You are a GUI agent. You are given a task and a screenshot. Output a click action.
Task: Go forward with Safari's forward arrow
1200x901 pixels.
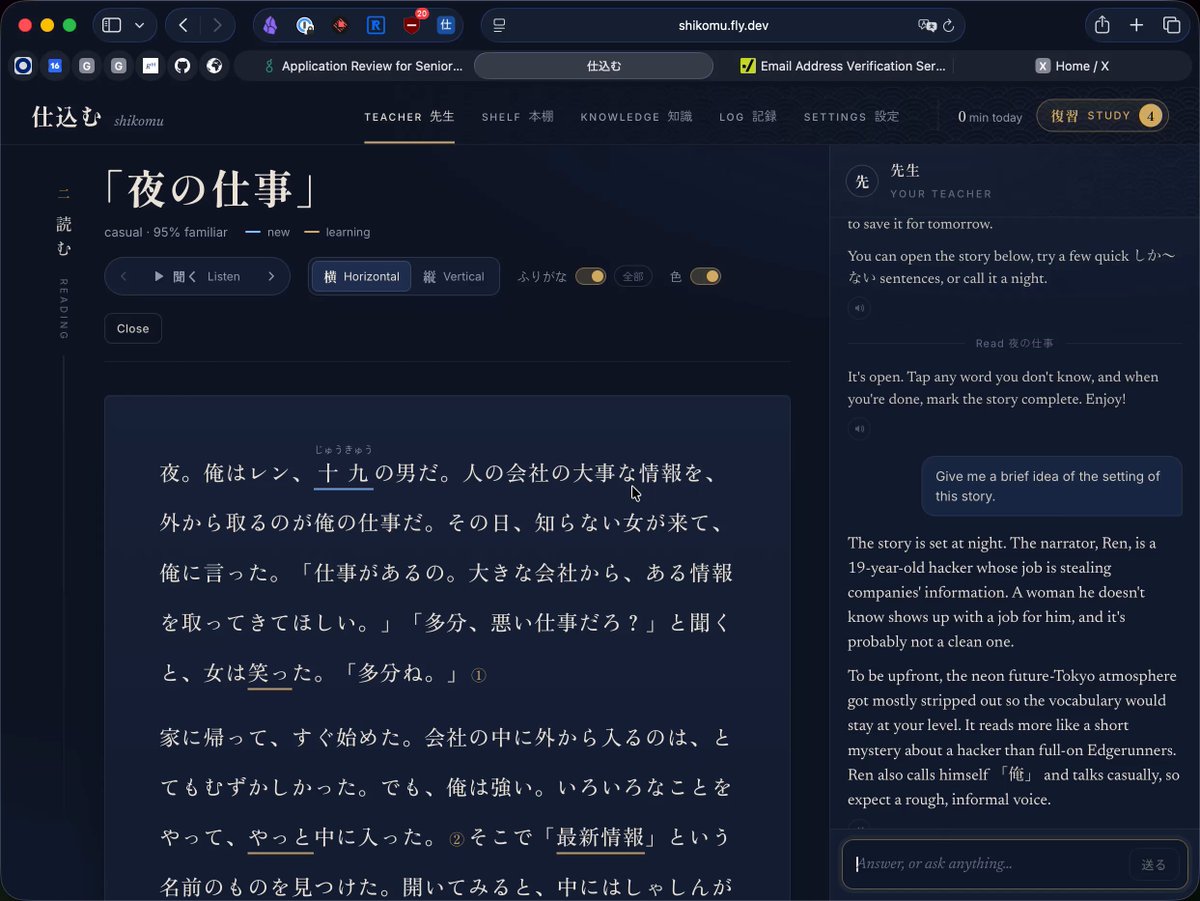(x=217, y=25)
